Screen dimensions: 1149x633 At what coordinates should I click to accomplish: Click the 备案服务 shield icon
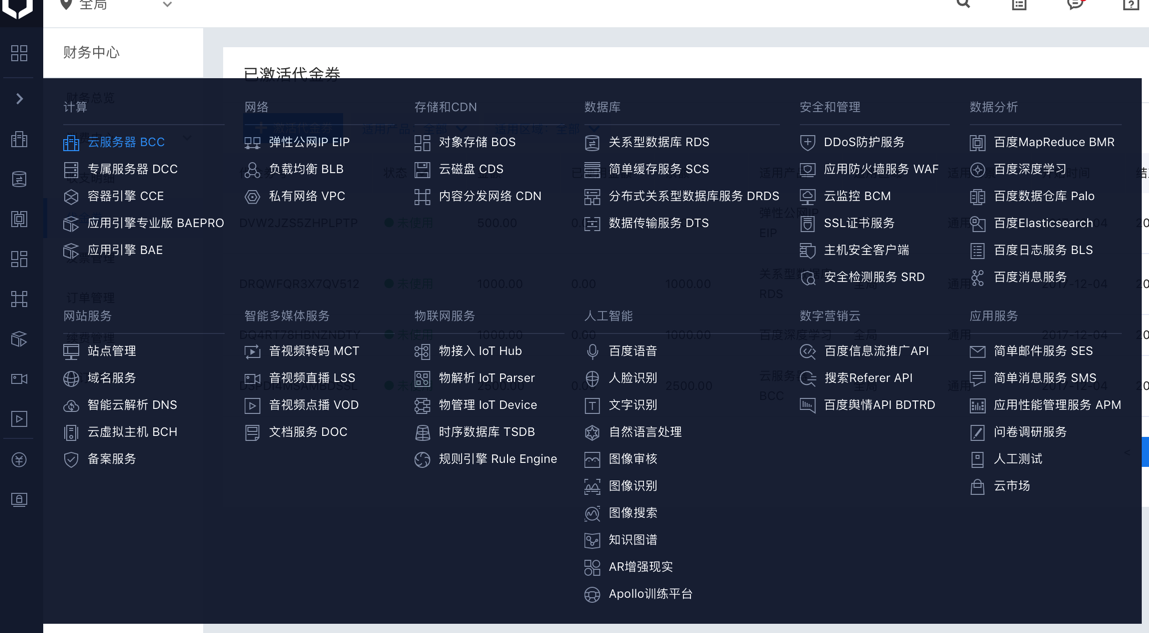(x=71, y=460)
